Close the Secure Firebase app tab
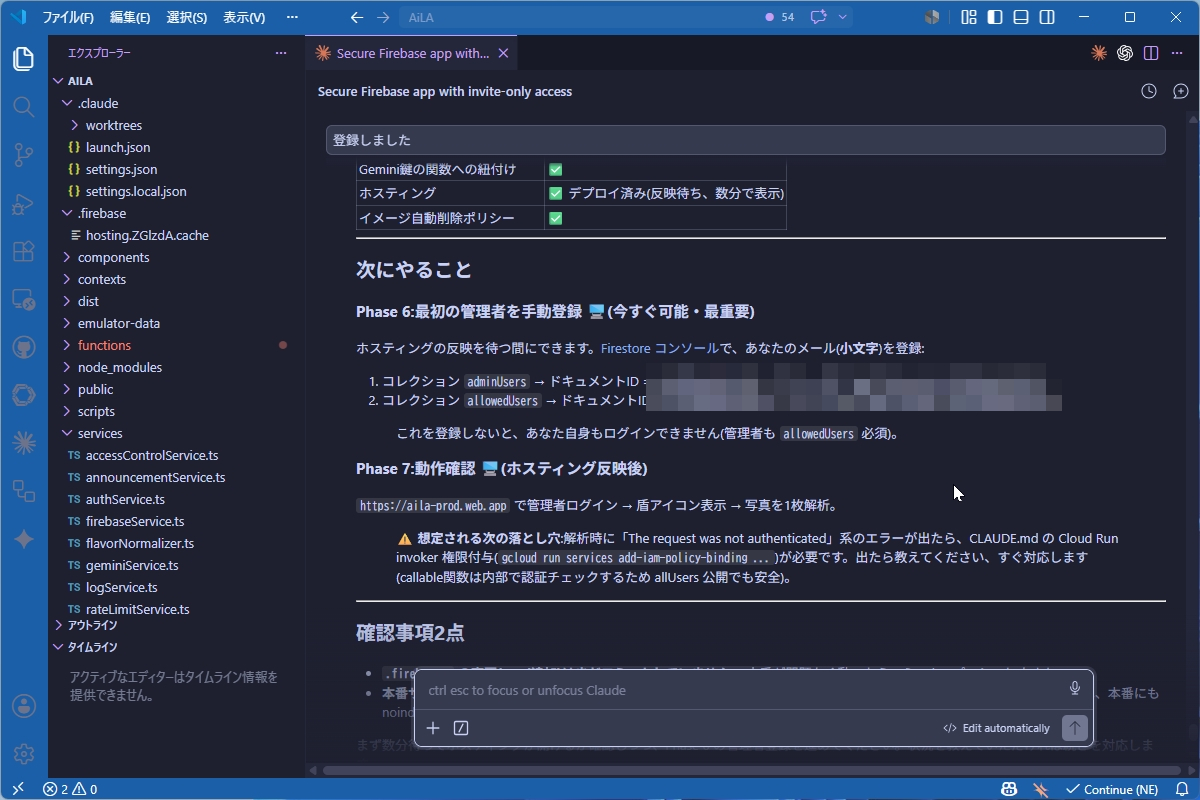 (x=503, y=53)
